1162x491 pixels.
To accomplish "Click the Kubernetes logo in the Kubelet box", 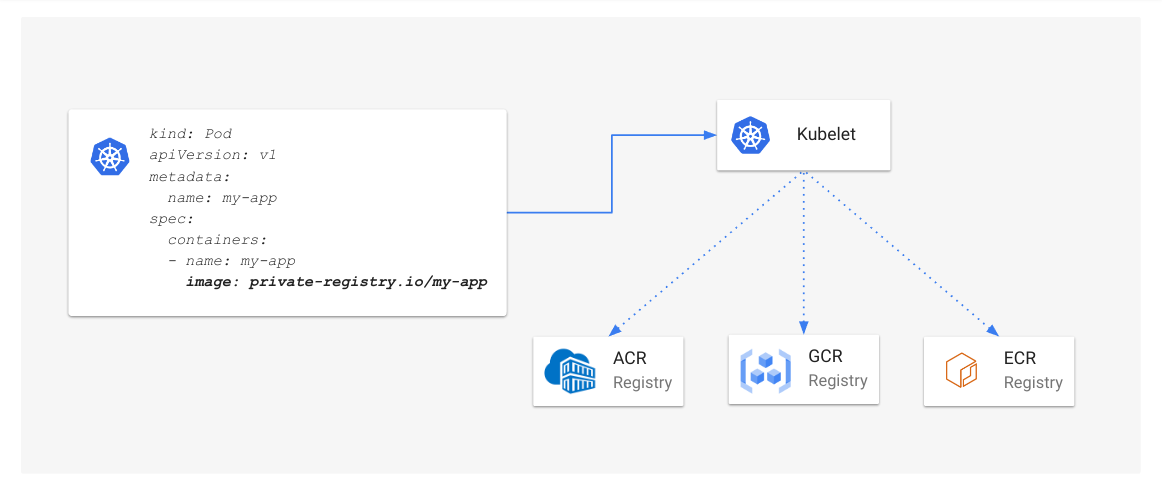I will (750, 135).
